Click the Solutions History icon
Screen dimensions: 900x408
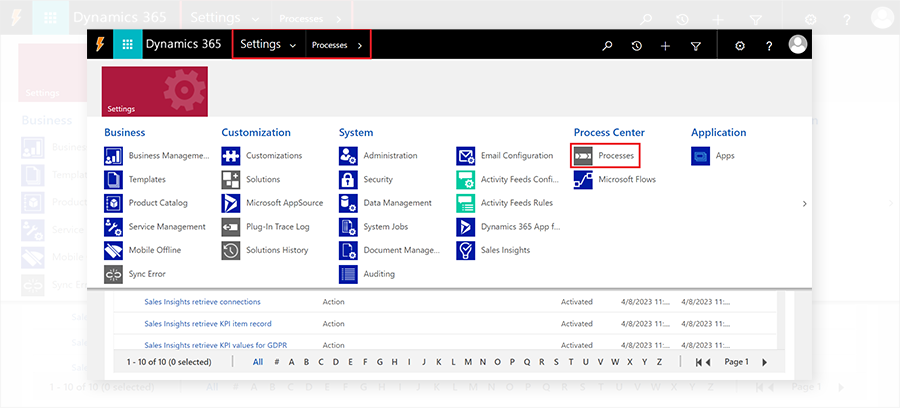(231, 250)
